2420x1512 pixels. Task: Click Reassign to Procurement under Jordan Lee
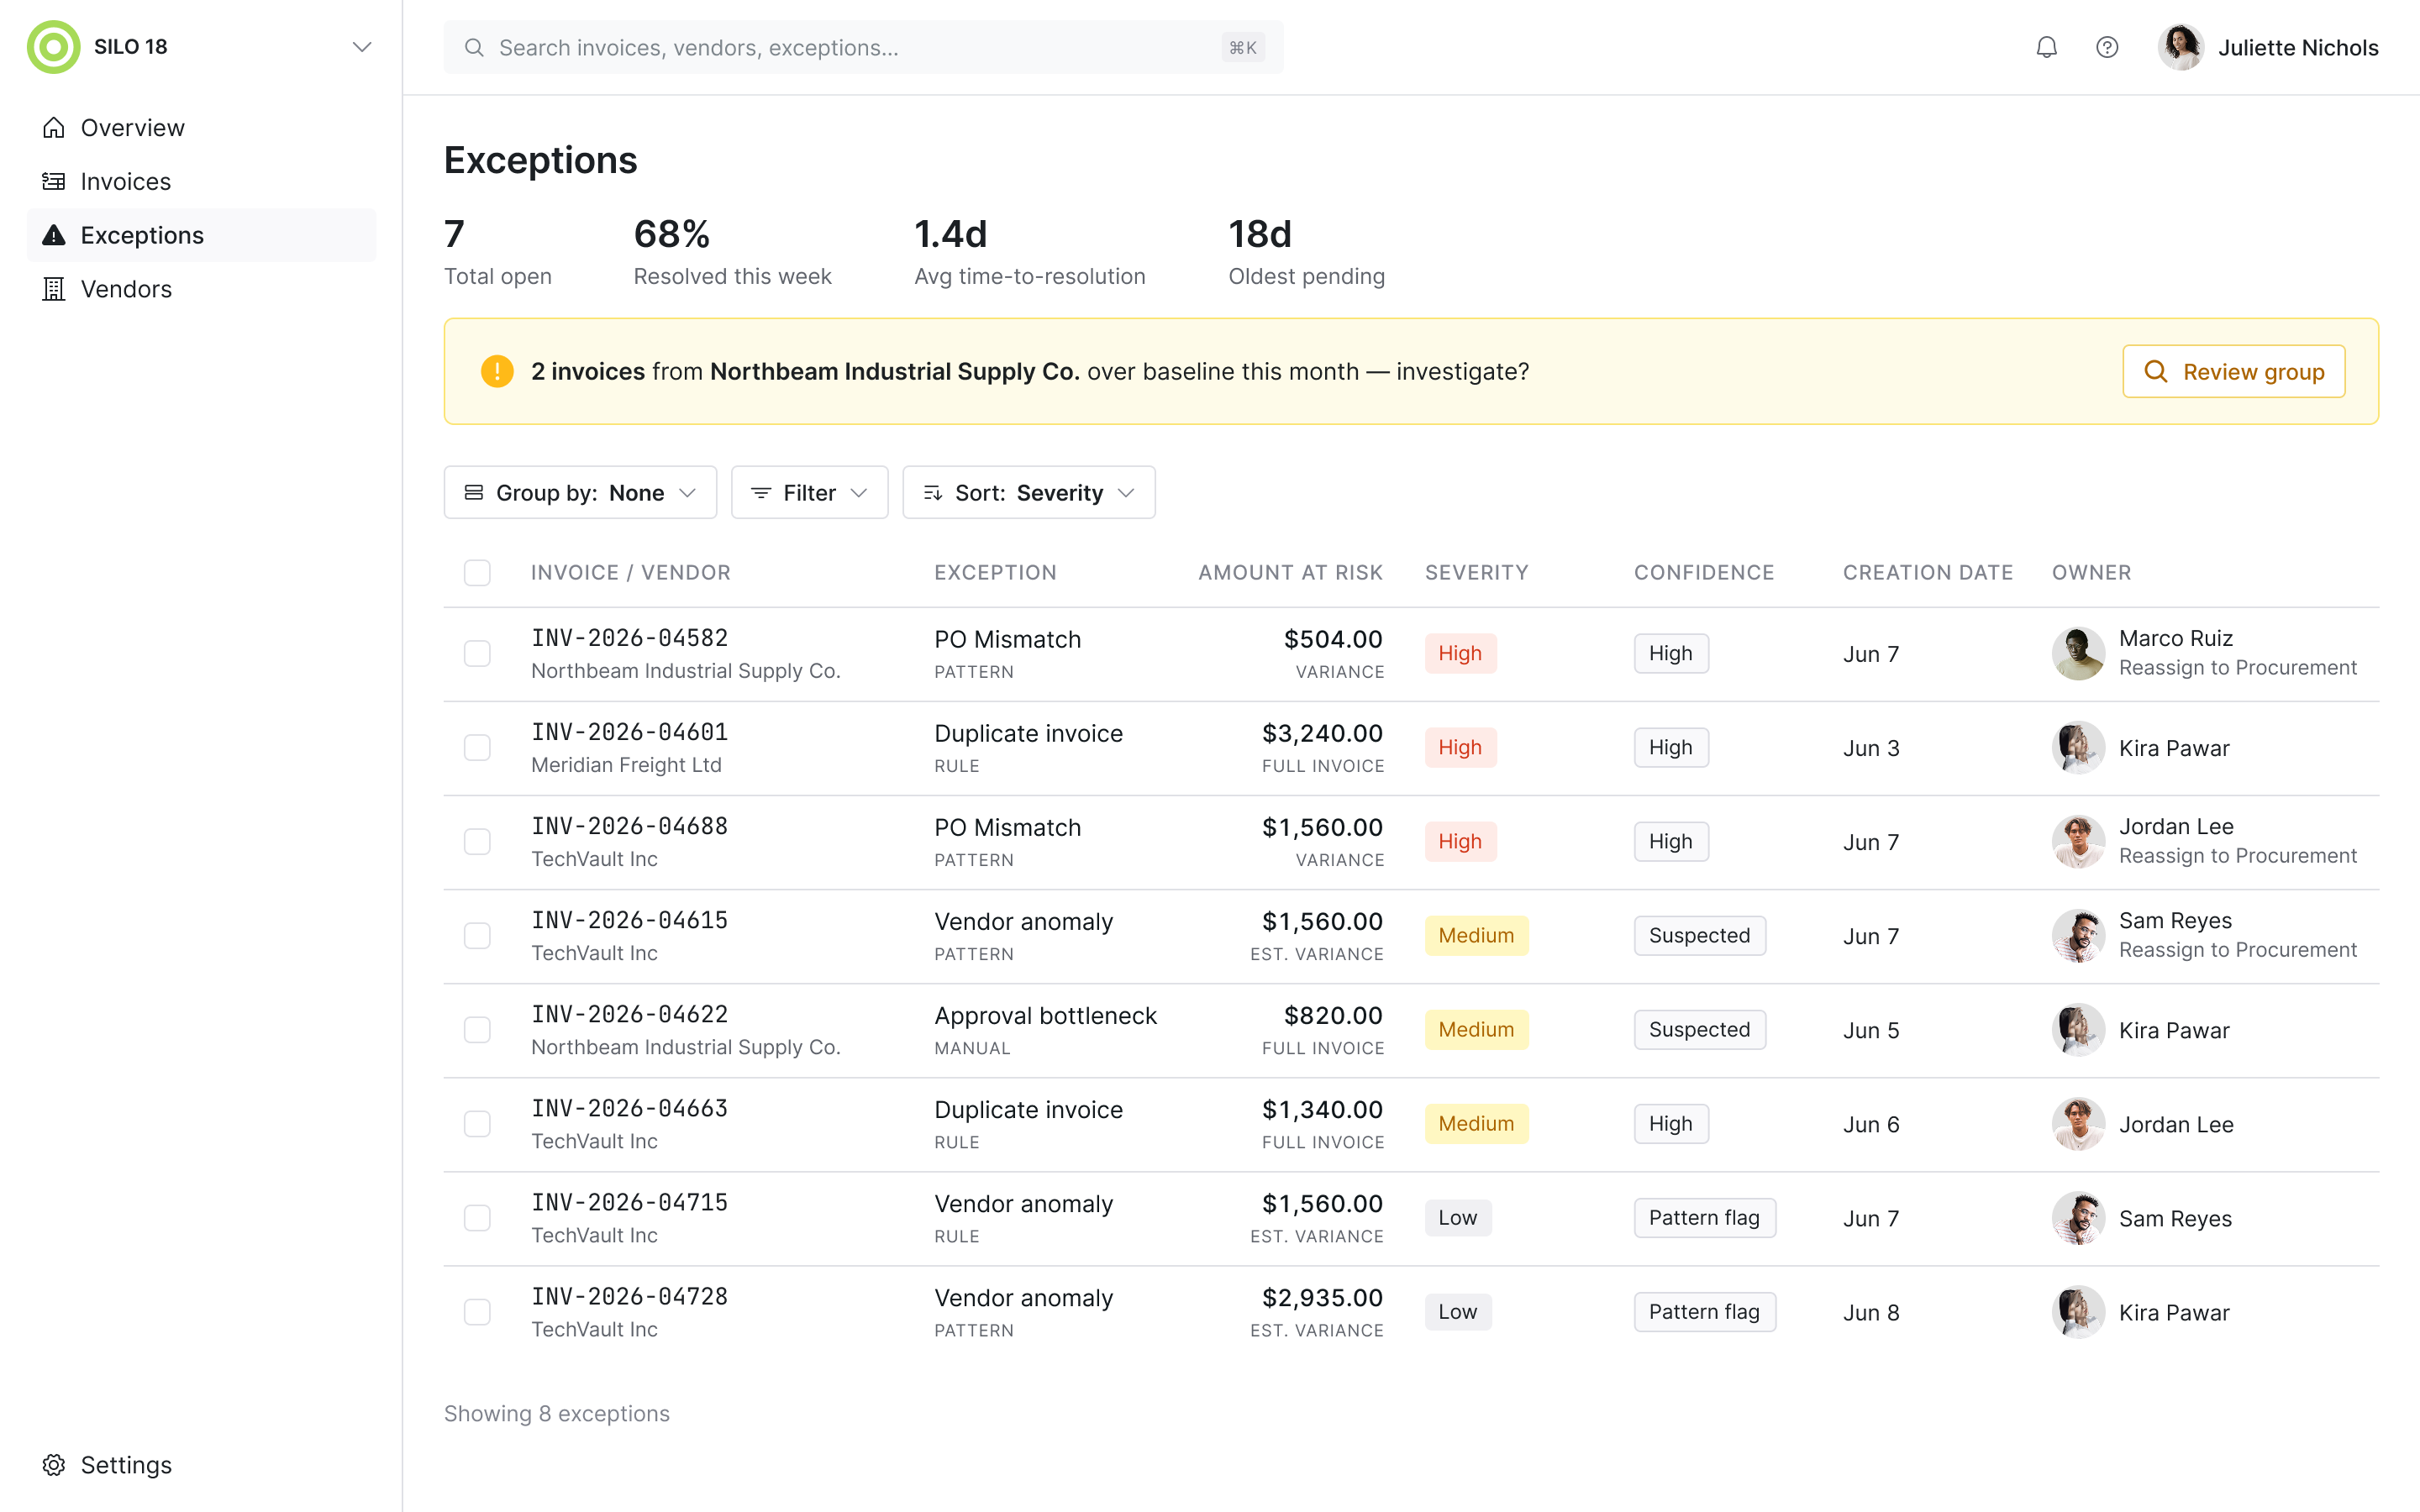tap(2237, 856)
